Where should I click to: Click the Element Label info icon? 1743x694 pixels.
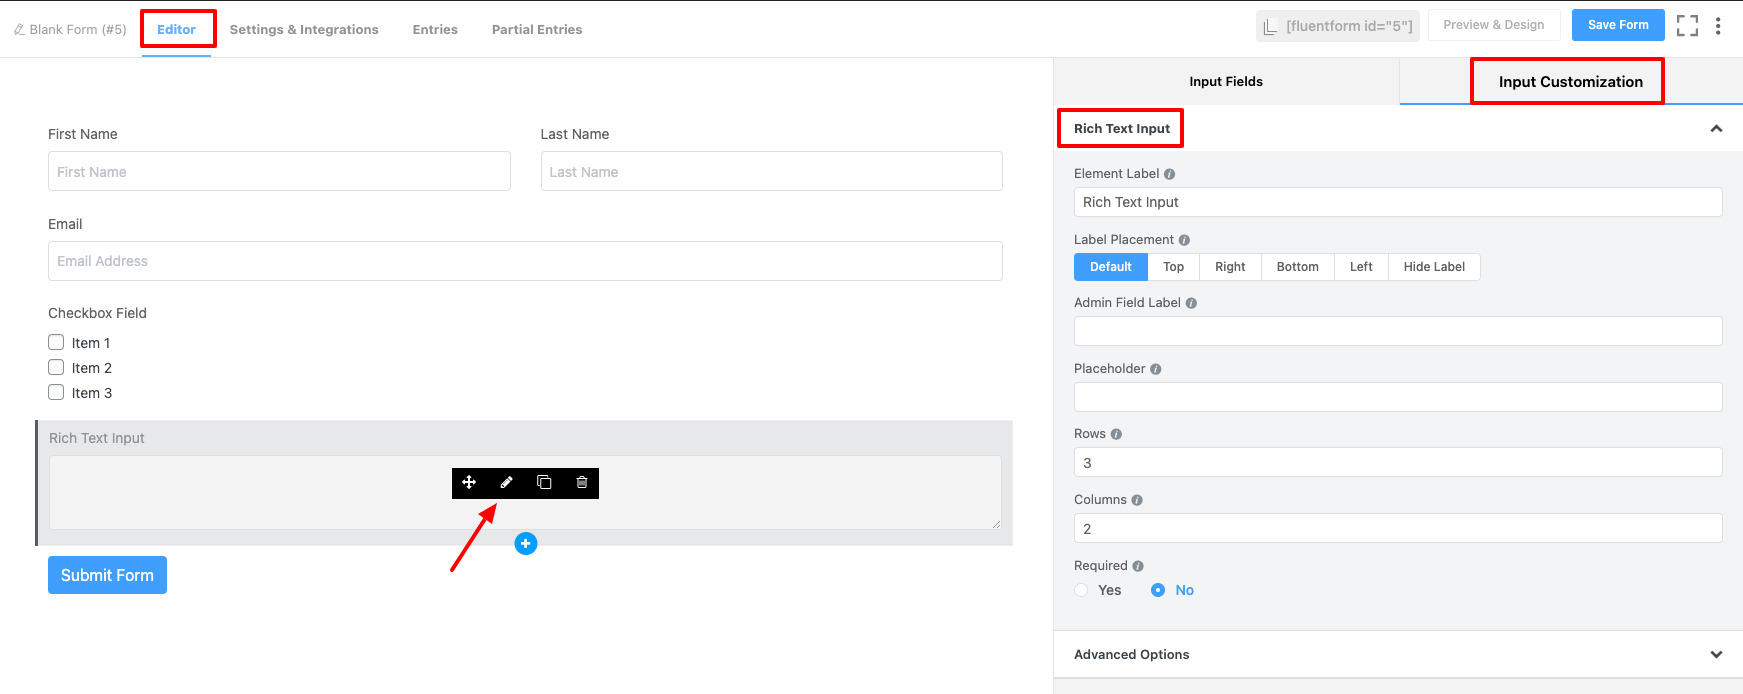(1169, 174)
